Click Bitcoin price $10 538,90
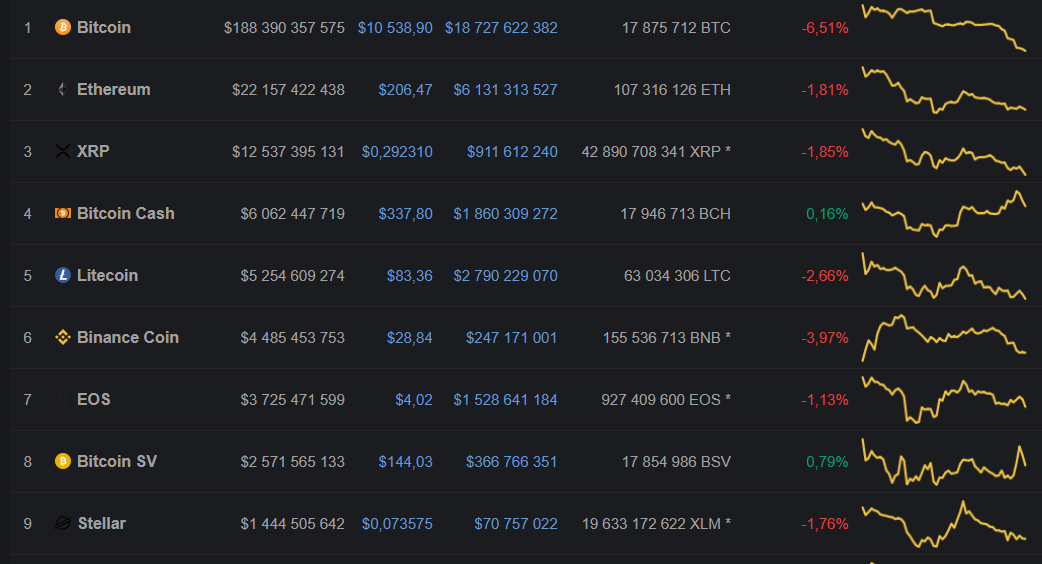Viewport: 1042px width, 564px height. 395,27
